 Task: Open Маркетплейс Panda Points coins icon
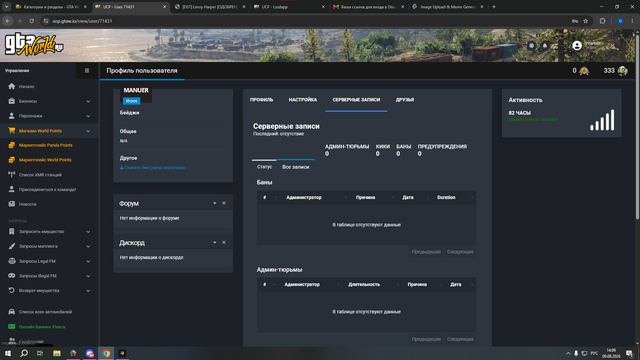11,145
